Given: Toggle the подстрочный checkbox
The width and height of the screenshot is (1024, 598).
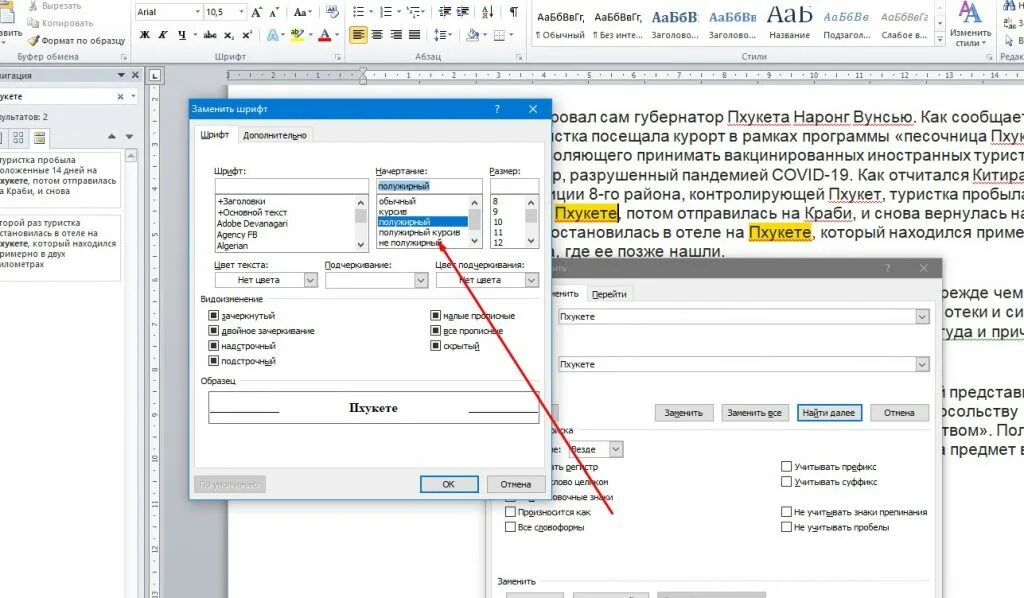Looking at the screenshot, I should click(x=213, y=360).
